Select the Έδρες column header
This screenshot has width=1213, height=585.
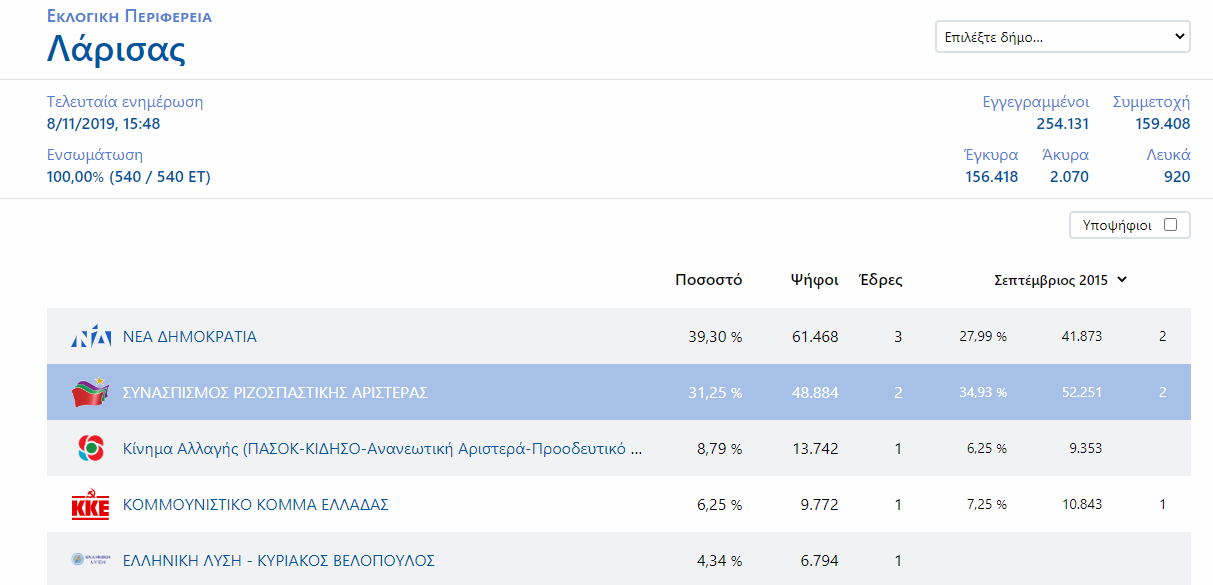coord(881,280)
